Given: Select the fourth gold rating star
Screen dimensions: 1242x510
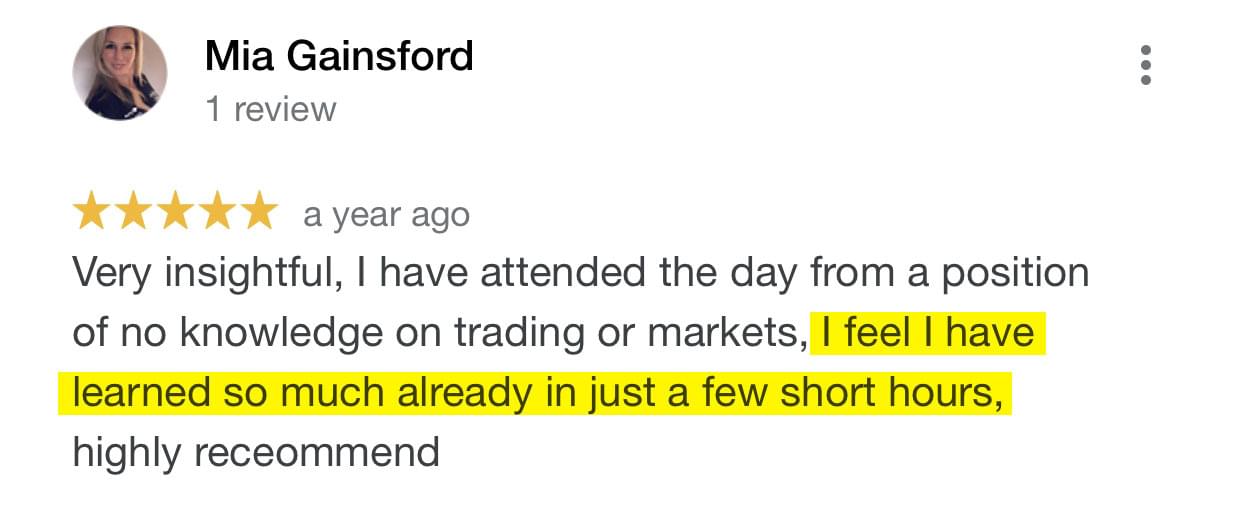Looking at the screenshot, I should point(216,212).
